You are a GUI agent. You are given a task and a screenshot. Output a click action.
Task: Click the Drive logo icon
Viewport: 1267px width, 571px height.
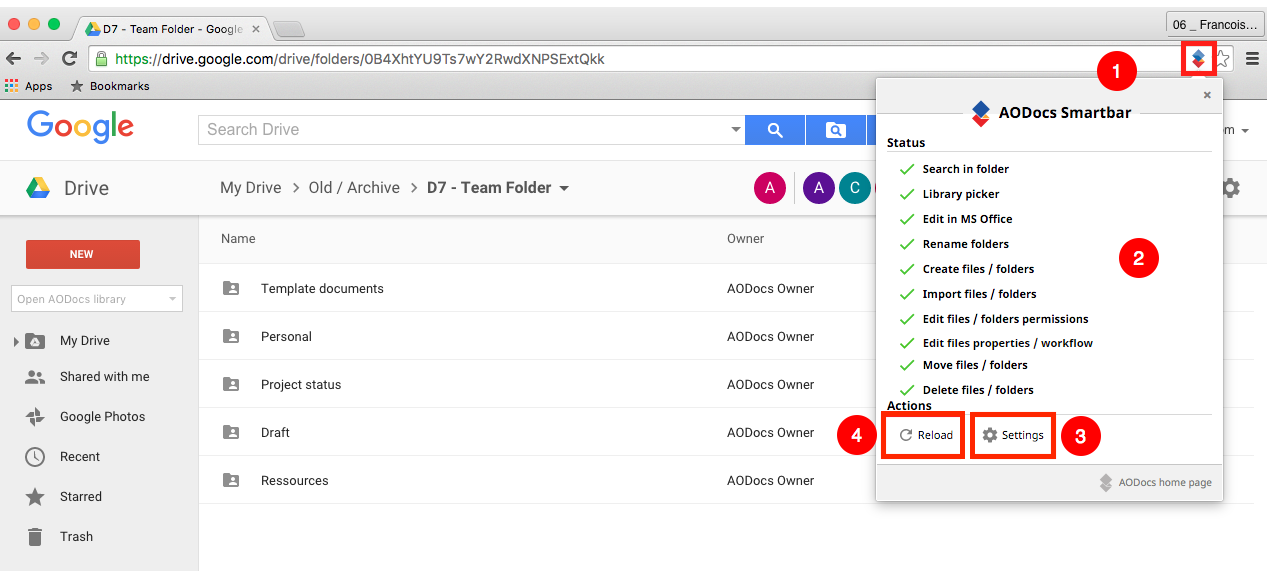(x=38, y=188)
